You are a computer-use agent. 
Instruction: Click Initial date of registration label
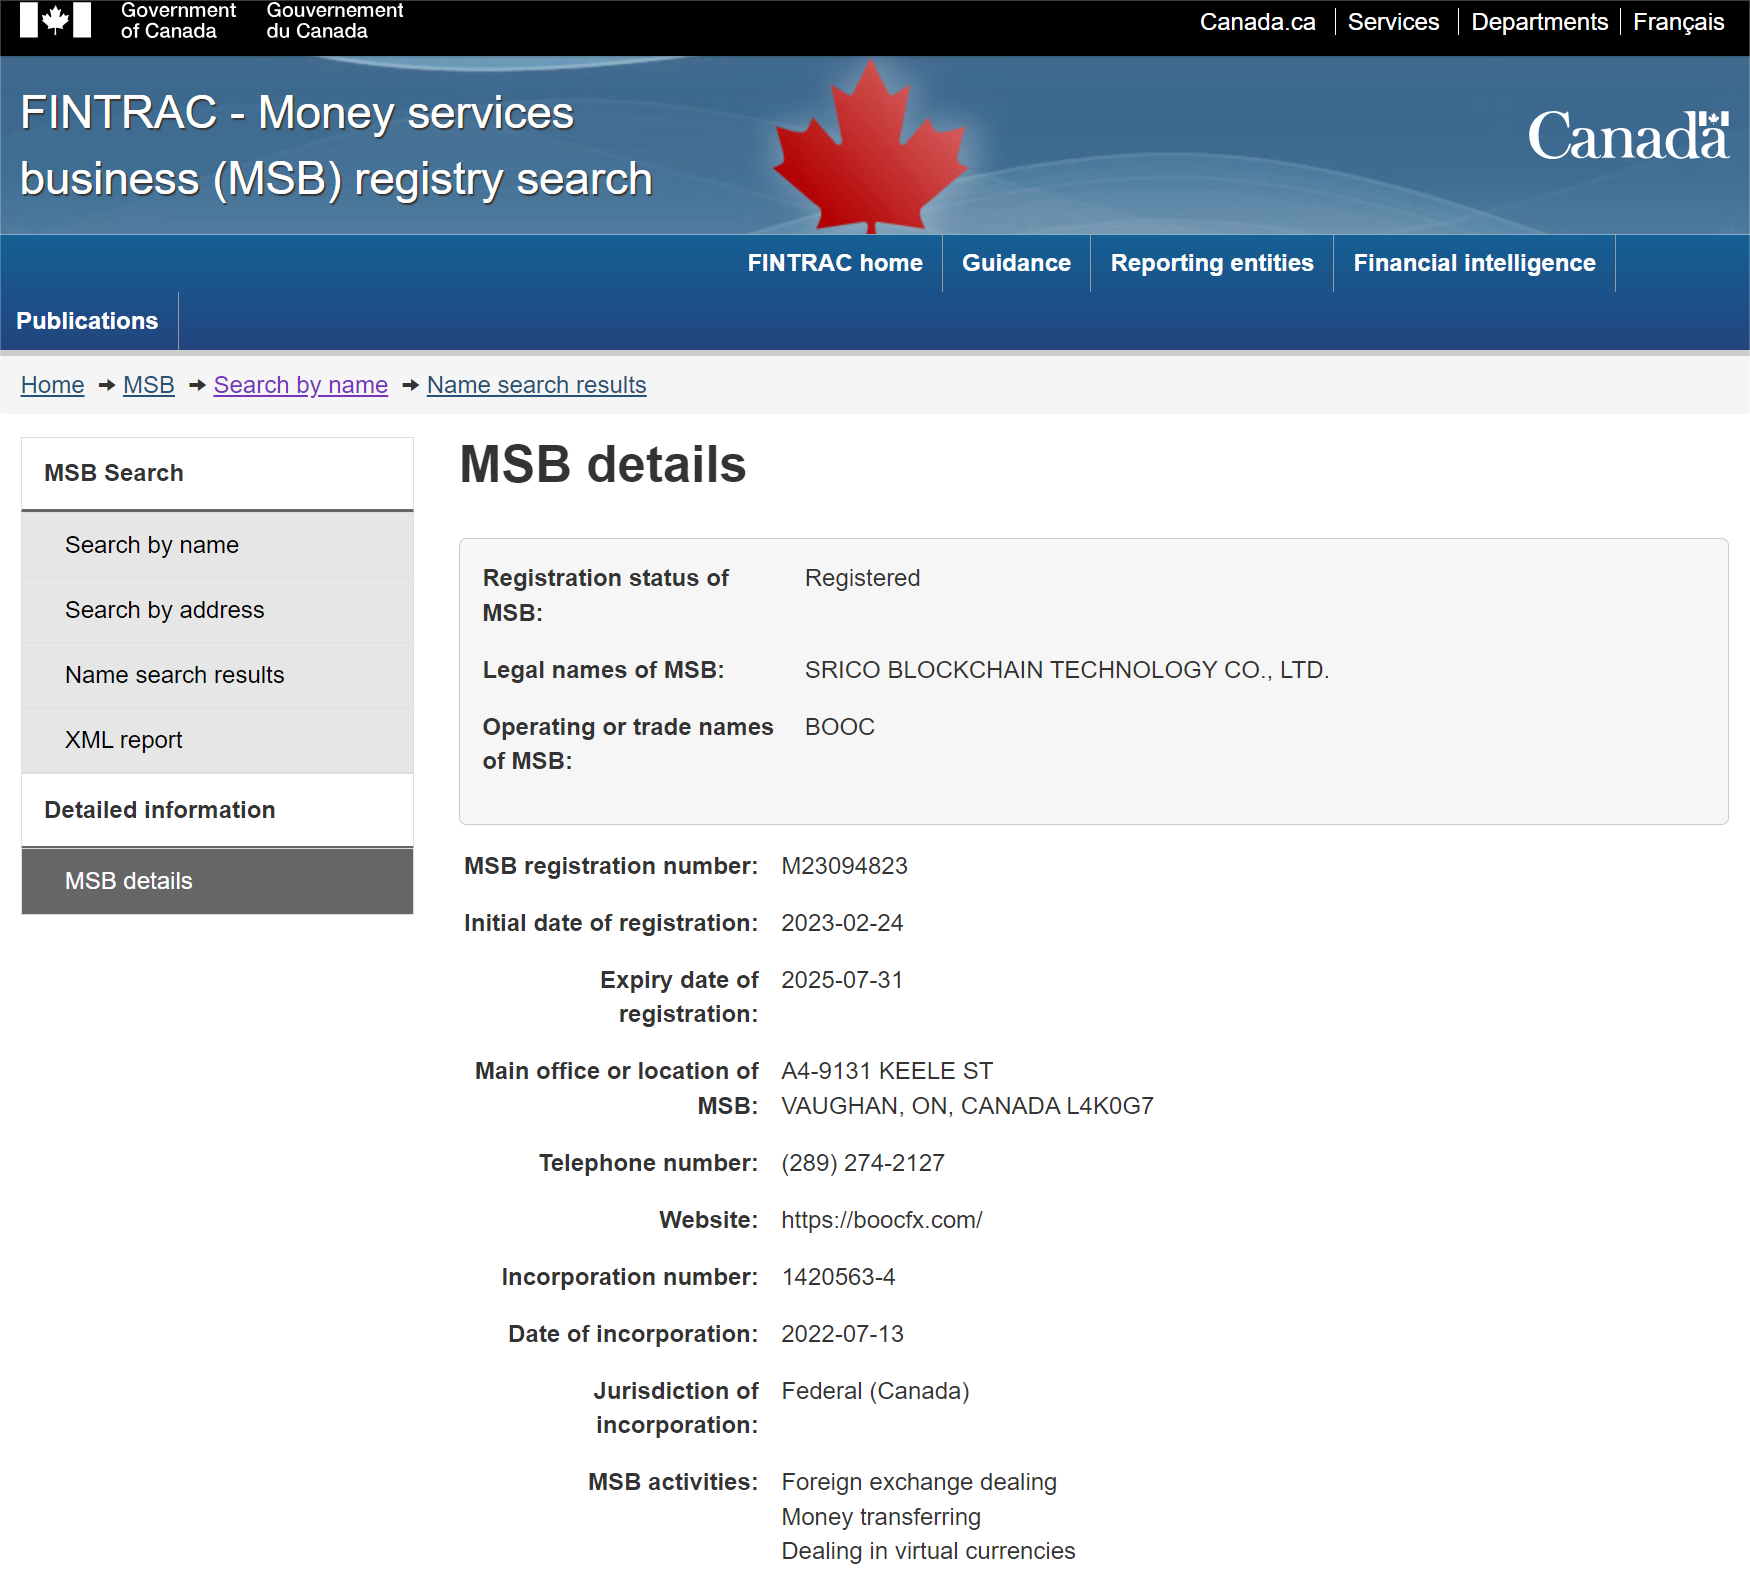[x=611, y=923]
